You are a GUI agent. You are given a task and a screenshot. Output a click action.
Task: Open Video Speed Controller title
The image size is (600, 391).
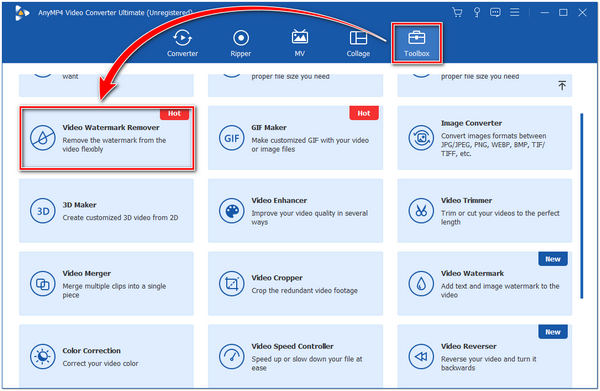292,346
